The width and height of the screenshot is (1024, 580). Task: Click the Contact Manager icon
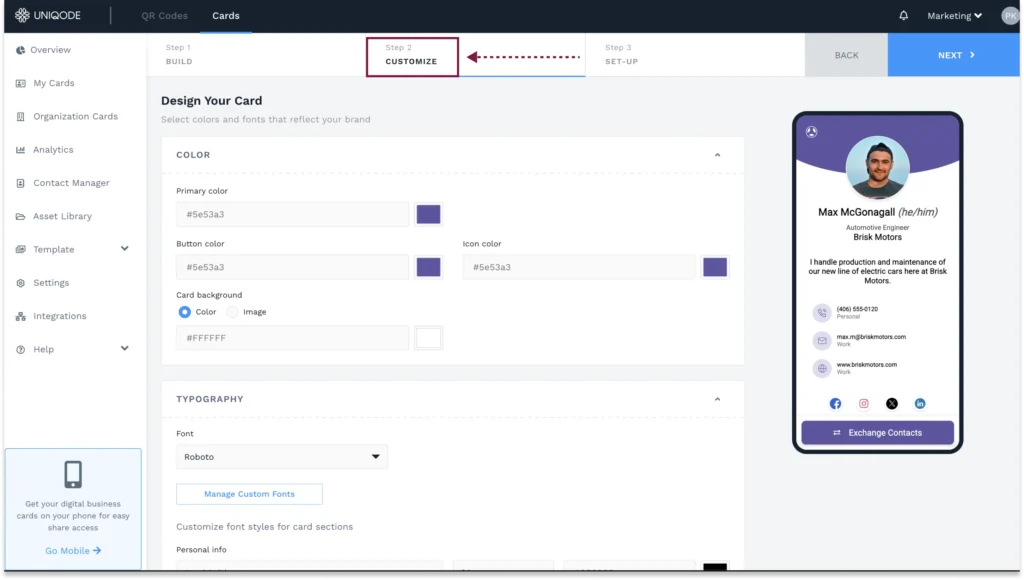20,184
